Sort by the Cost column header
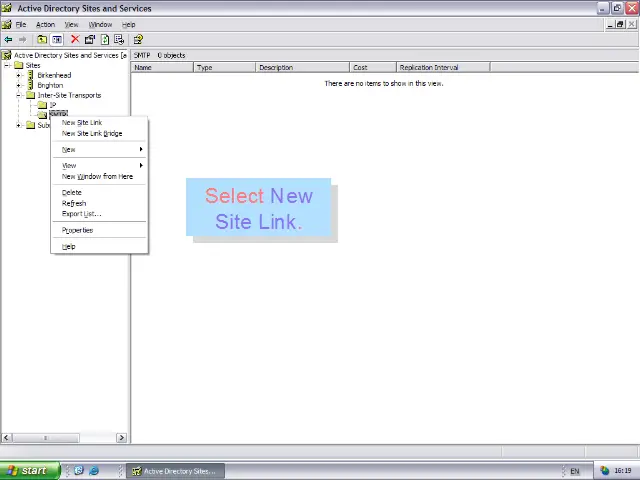 [x=373, y=67]
